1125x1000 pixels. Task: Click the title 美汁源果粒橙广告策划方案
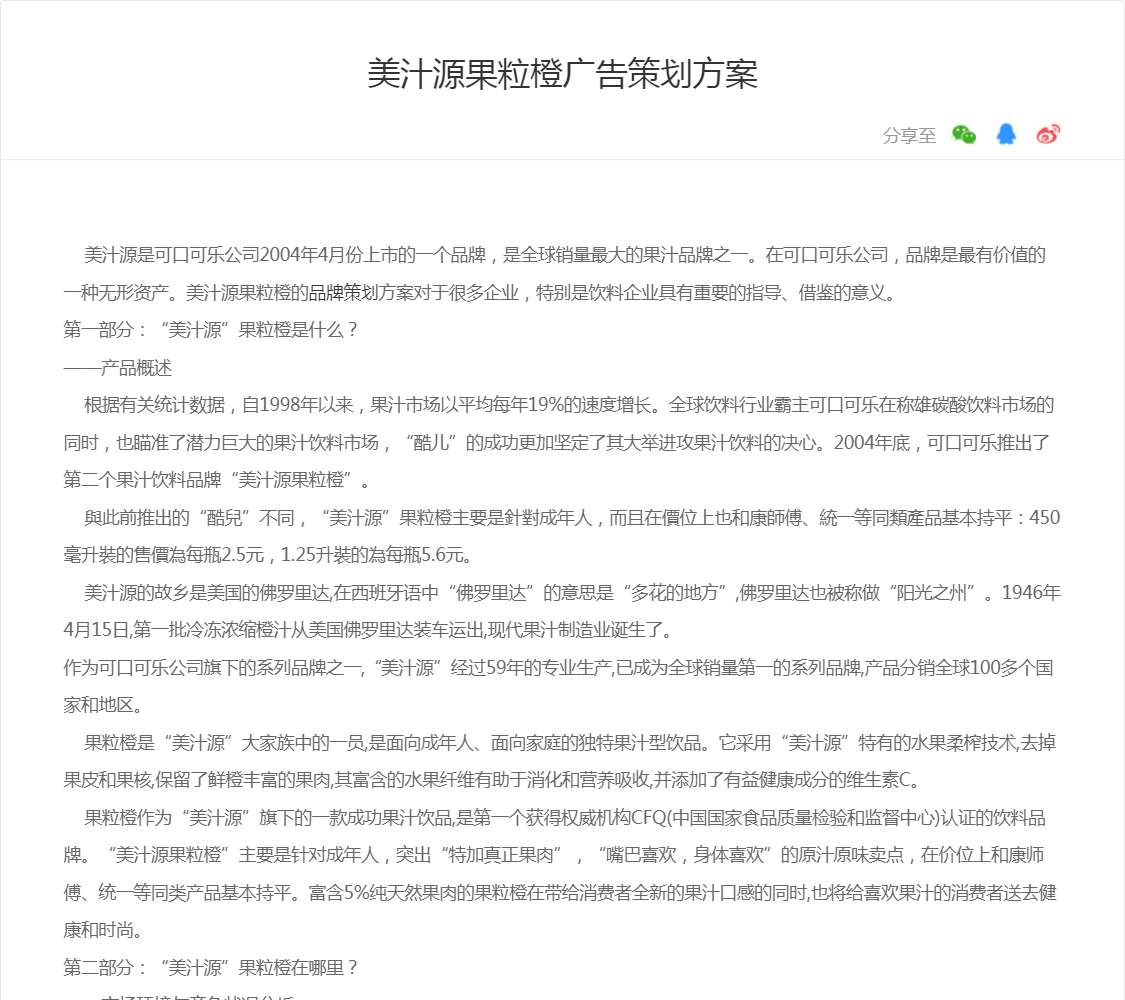click(562, 74)
